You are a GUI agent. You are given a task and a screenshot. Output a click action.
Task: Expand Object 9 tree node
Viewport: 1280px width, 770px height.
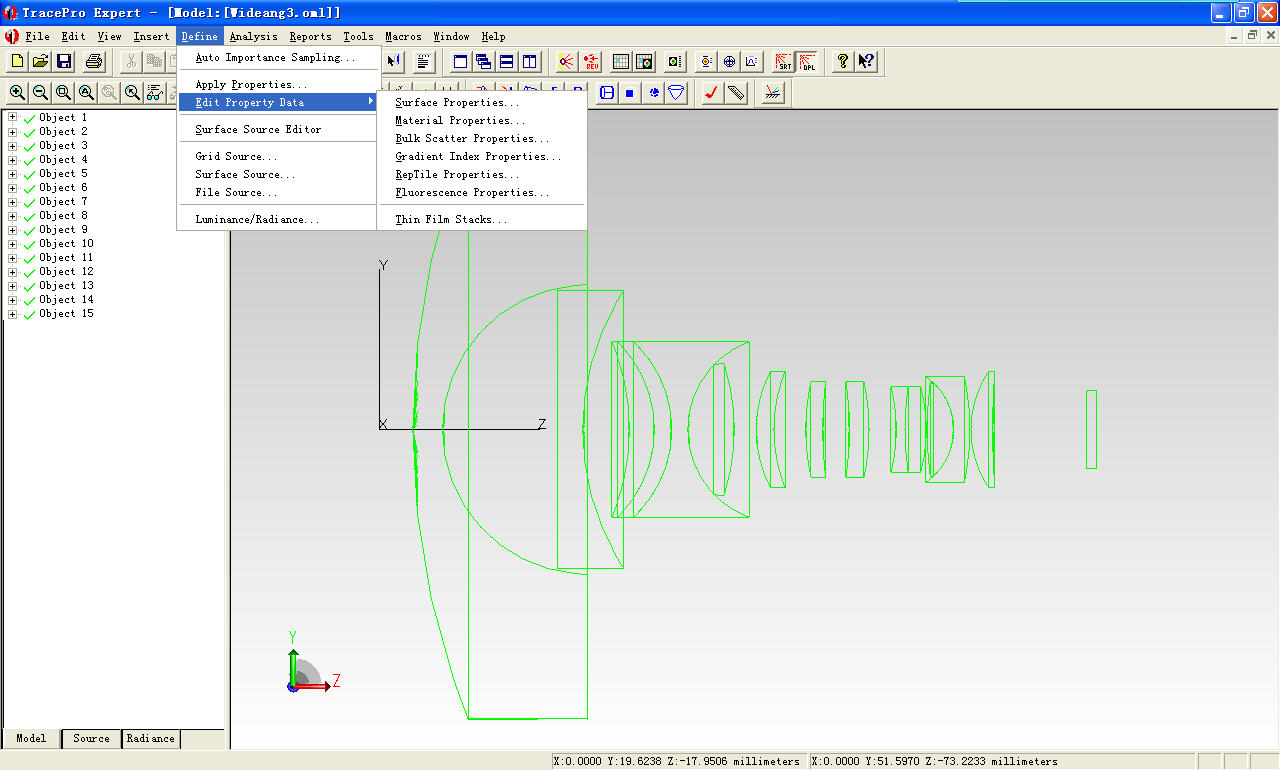point(13,230)
